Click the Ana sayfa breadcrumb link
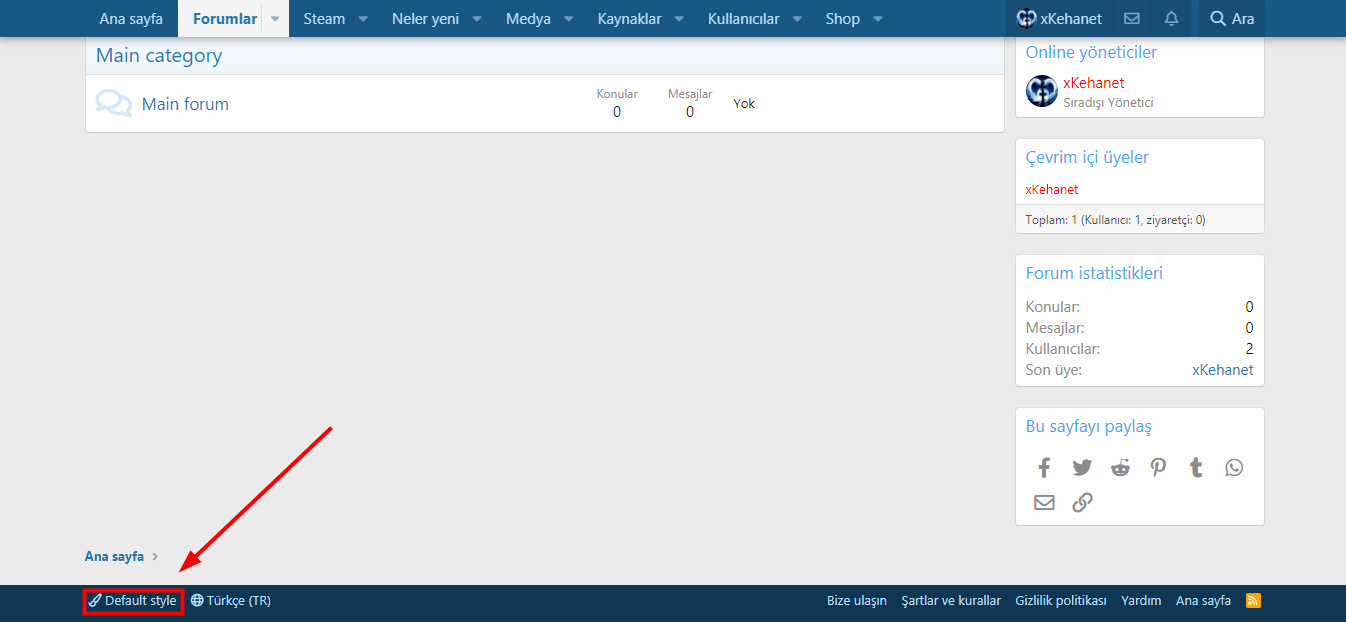 coord(114,556)
